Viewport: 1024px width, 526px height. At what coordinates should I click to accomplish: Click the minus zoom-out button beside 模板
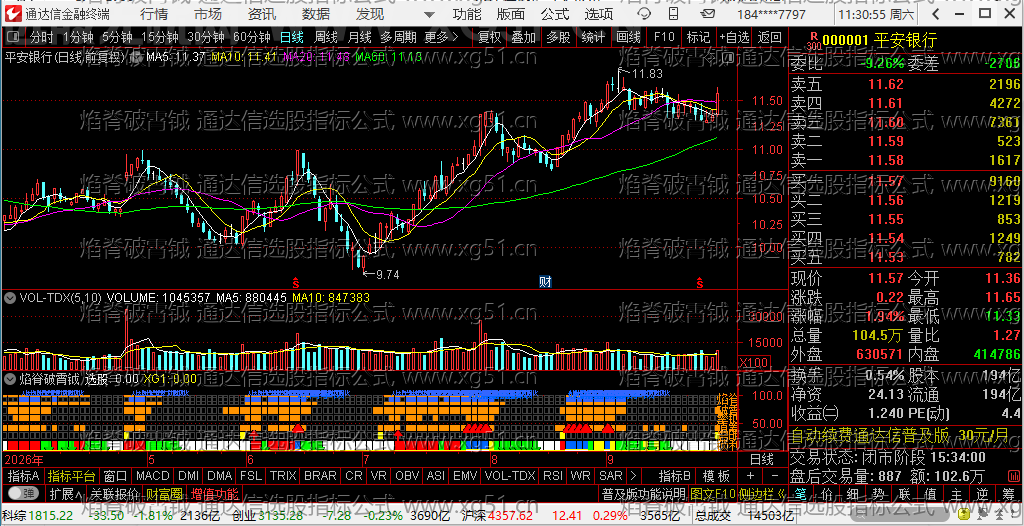[x=774, y=476]
